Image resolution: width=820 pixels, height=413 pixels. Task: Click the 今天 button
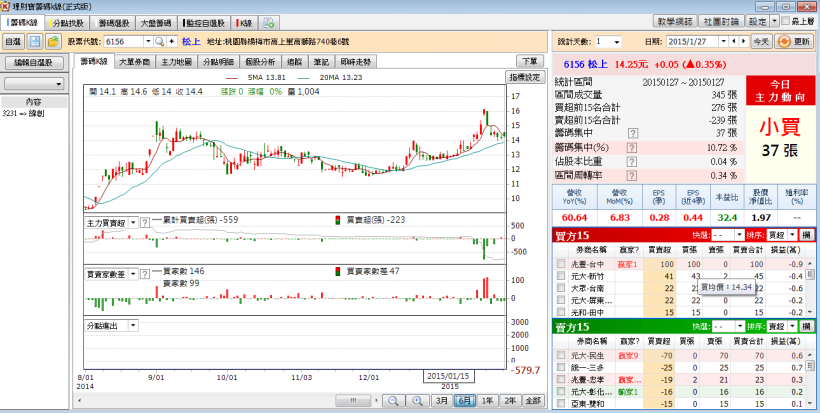[761, 41]
